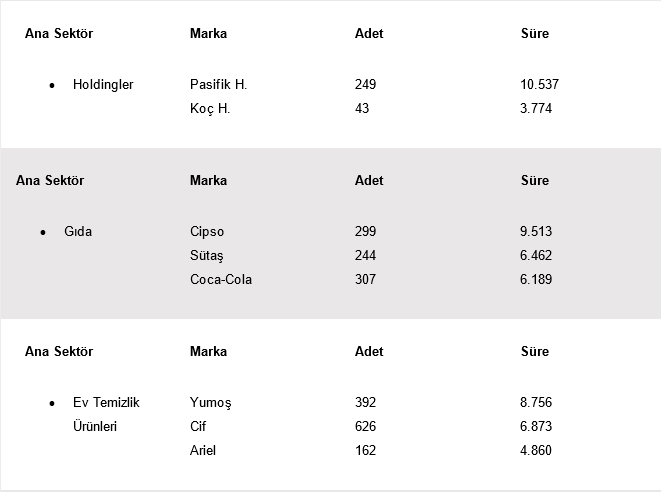The height and width of the screenshot is (492, 661).
Task: Click the Holdingler sector label
Action: (103, 85)
